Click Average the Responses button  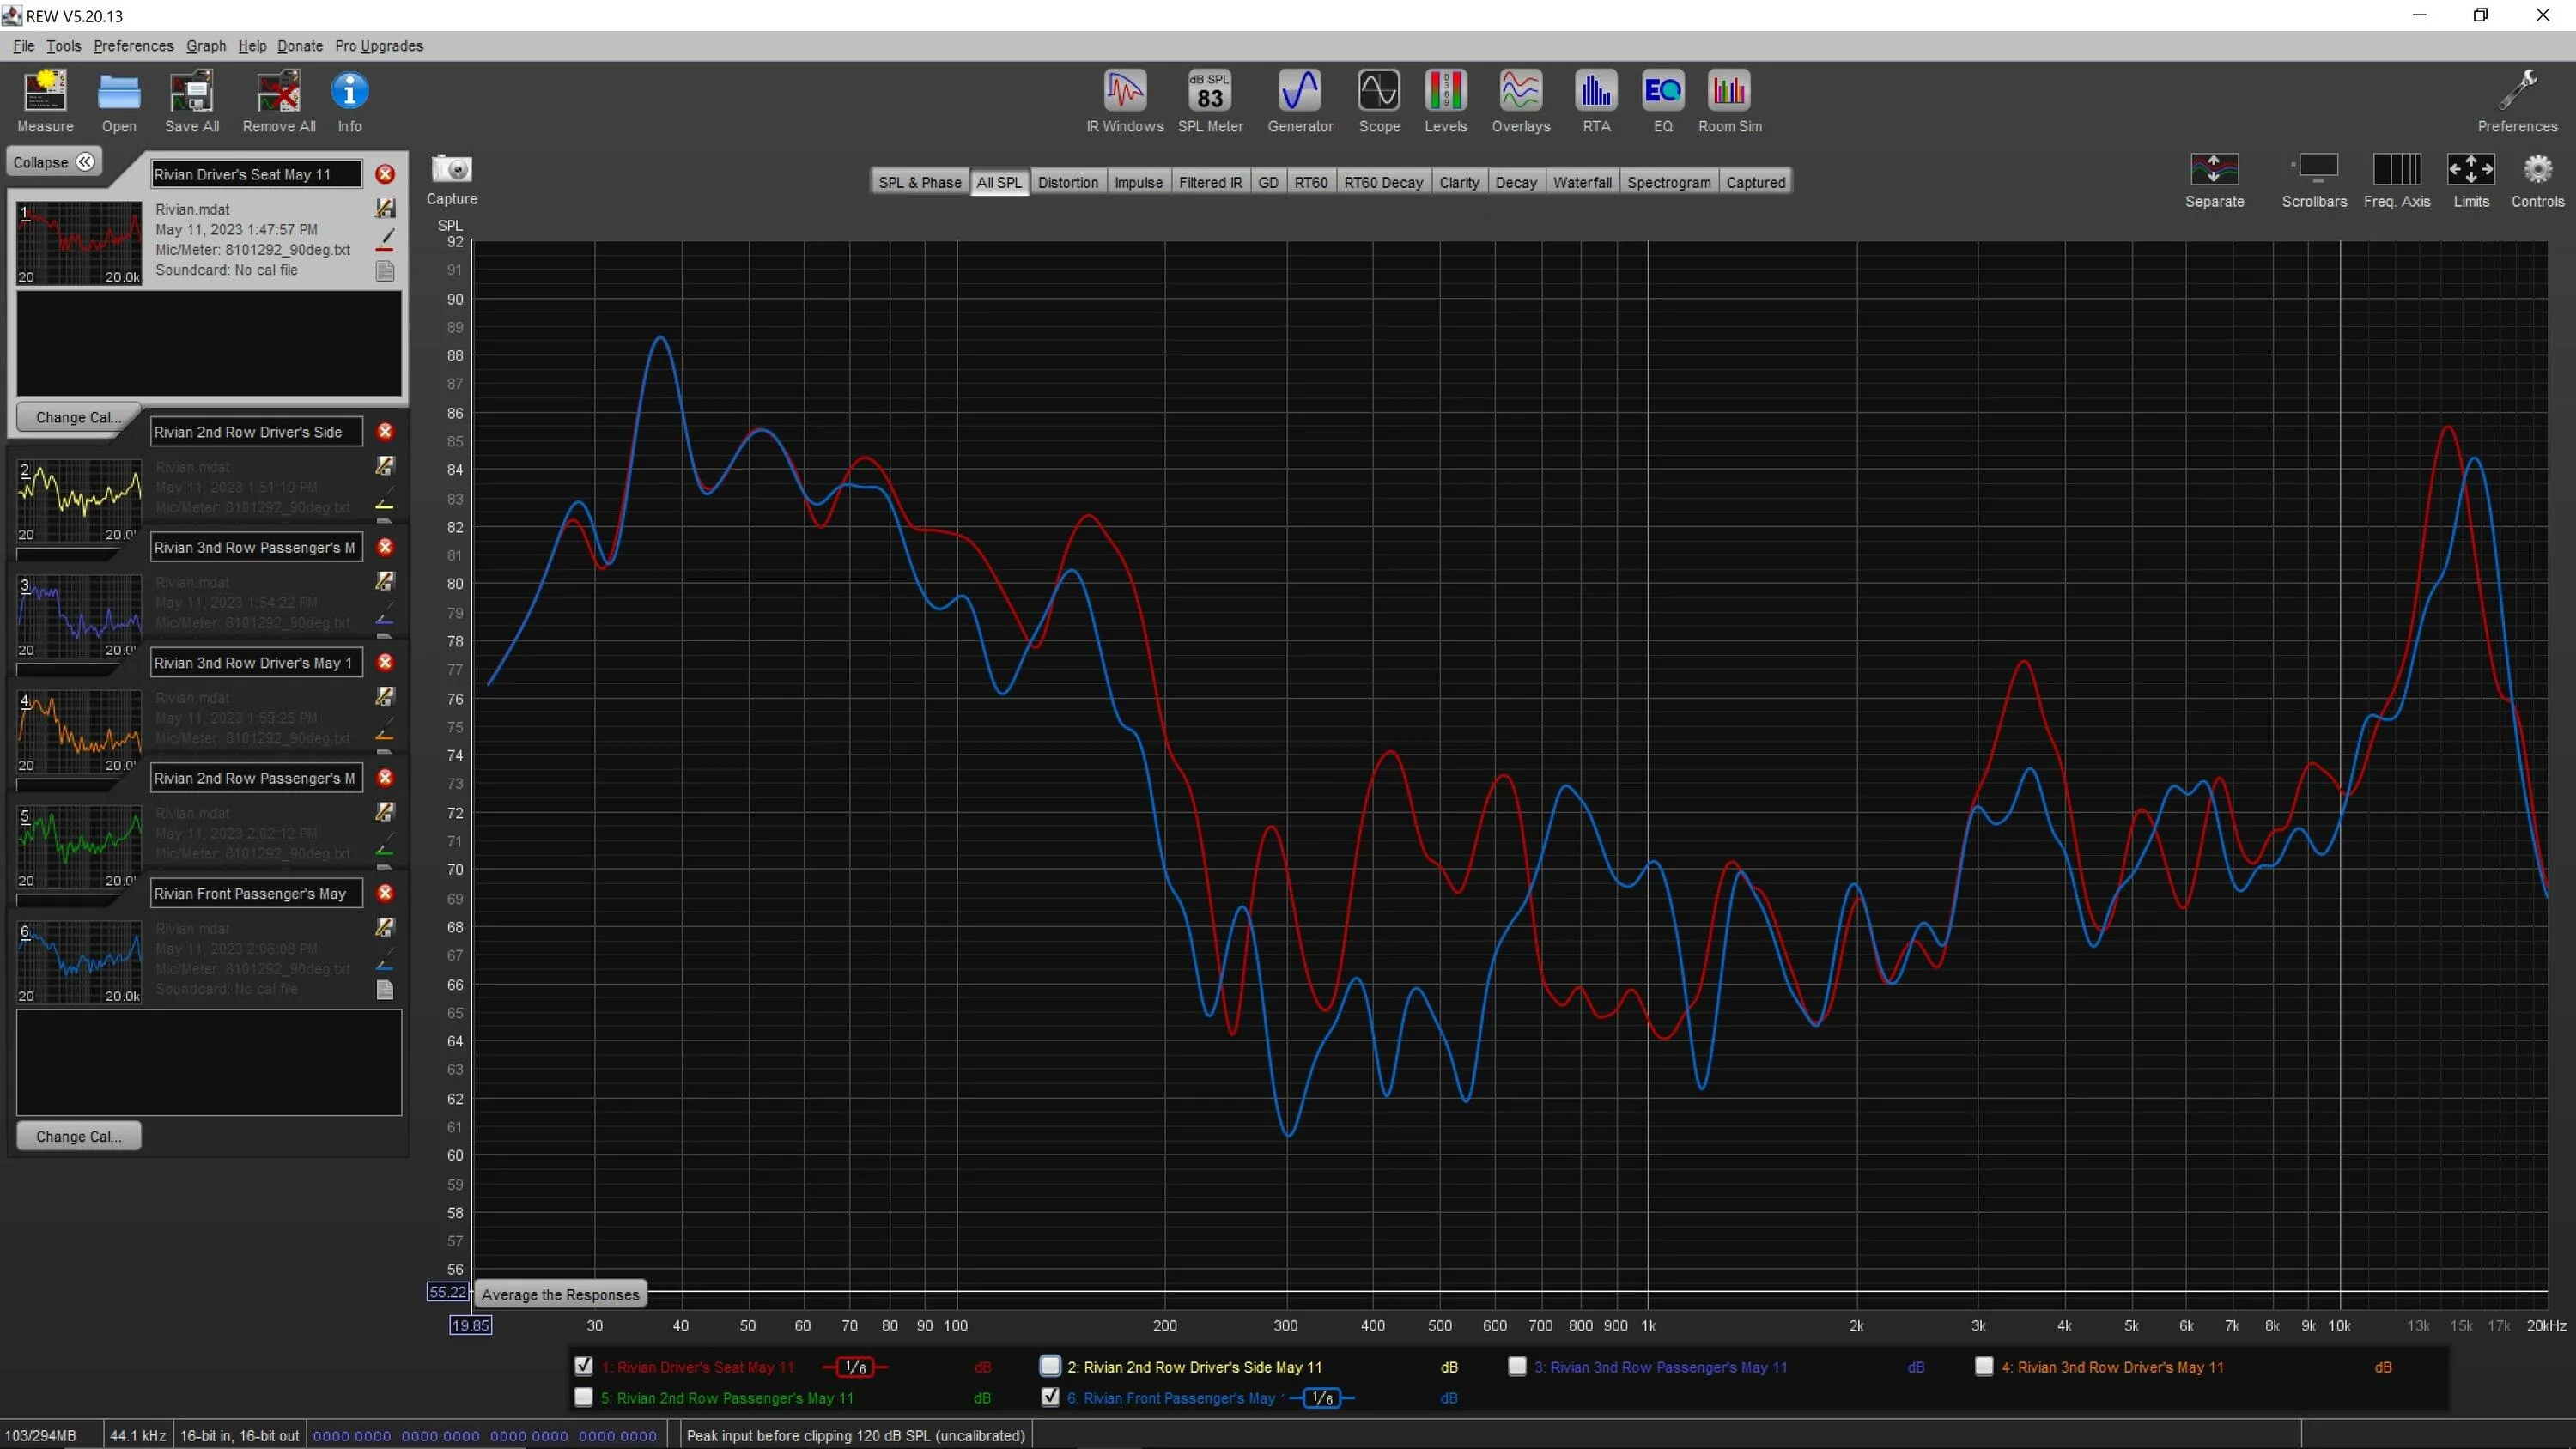(560, 1294)
